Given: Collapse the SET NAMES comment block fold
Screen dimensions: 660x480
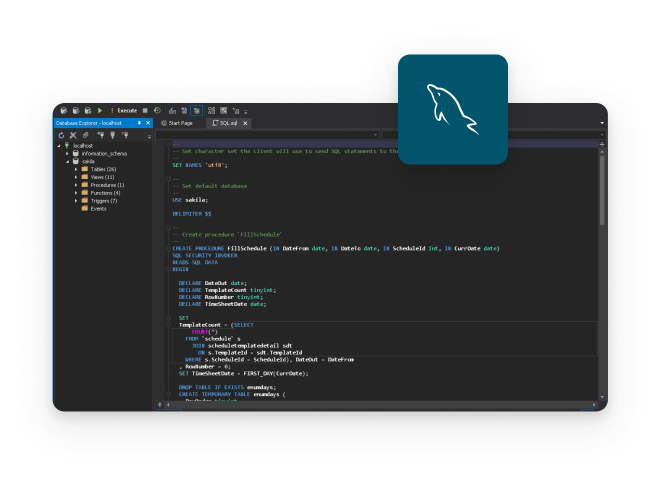Looking at the screenshot, I should tap(168, 145).
